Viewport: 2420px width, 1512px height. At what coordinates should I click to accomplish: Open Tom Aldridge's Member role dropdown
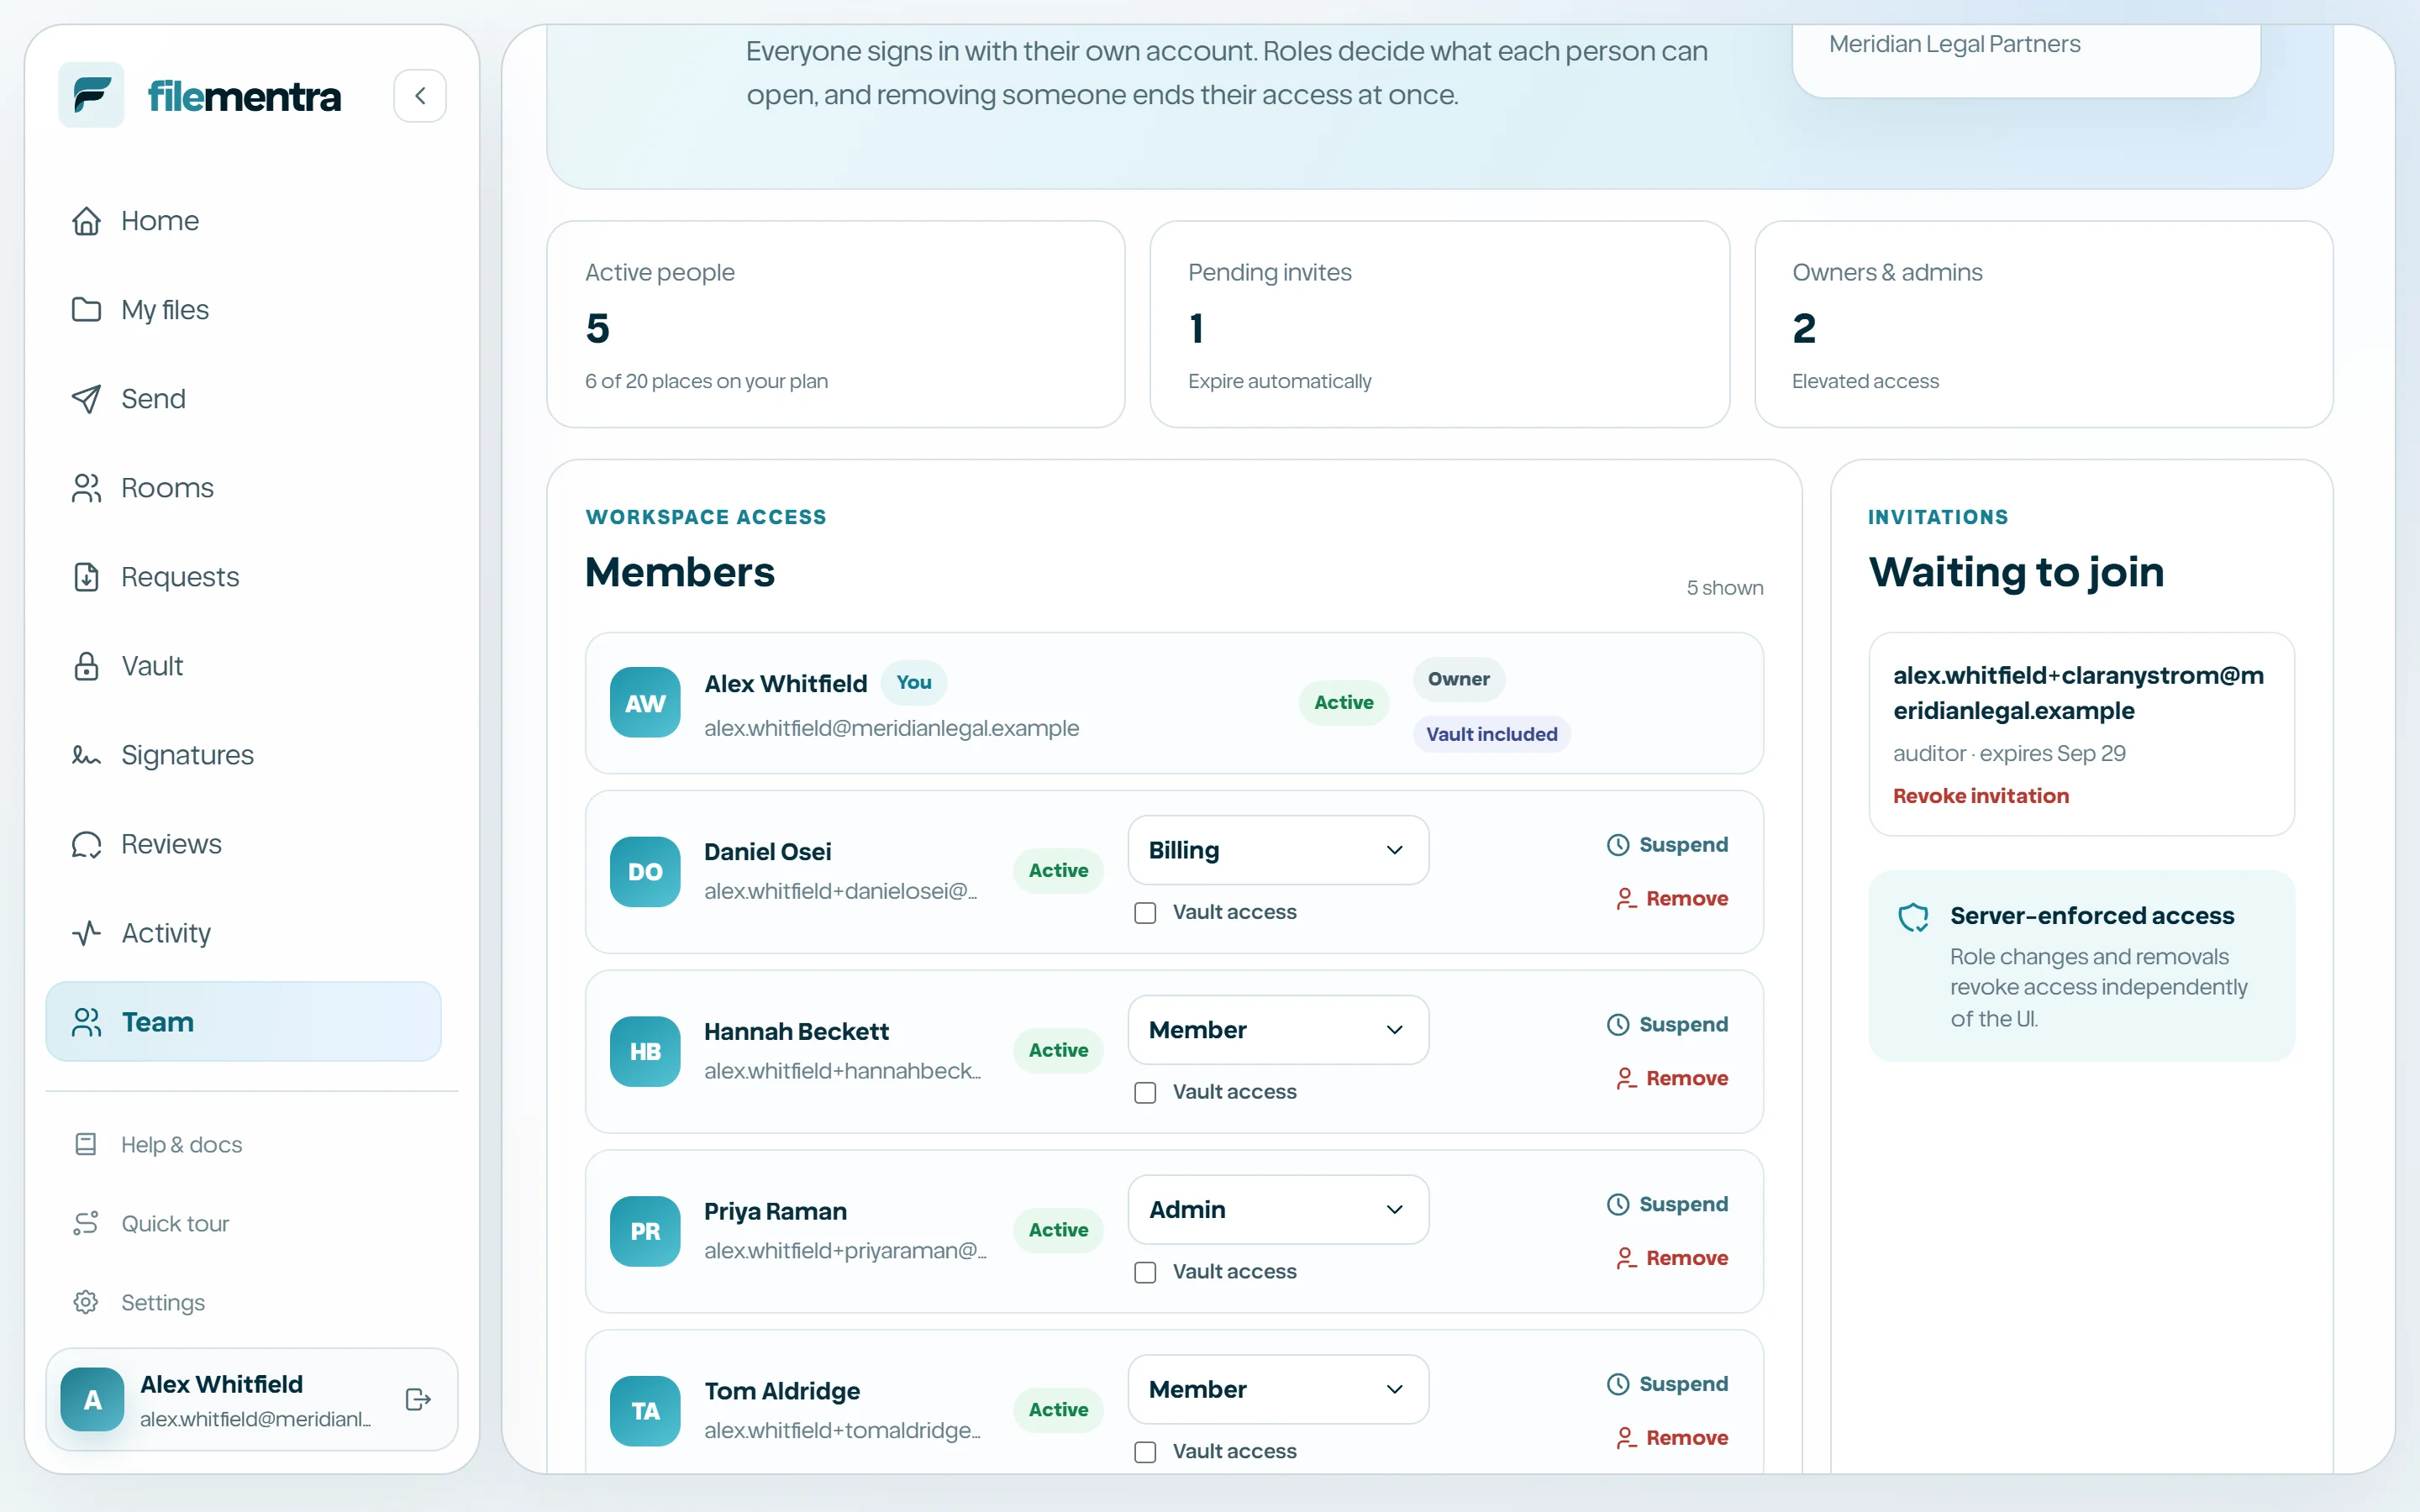pyautogui.click(x=1278, y=1390)
